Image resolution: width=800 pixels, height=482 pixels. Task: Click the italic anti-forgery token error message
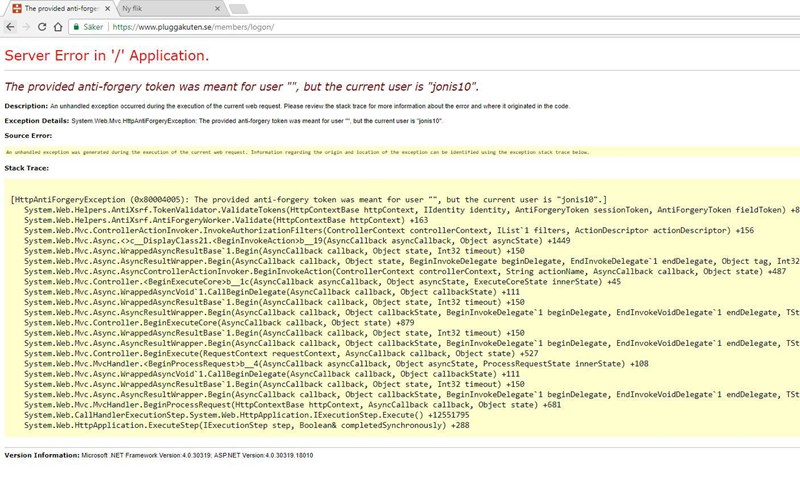[242, 86]
